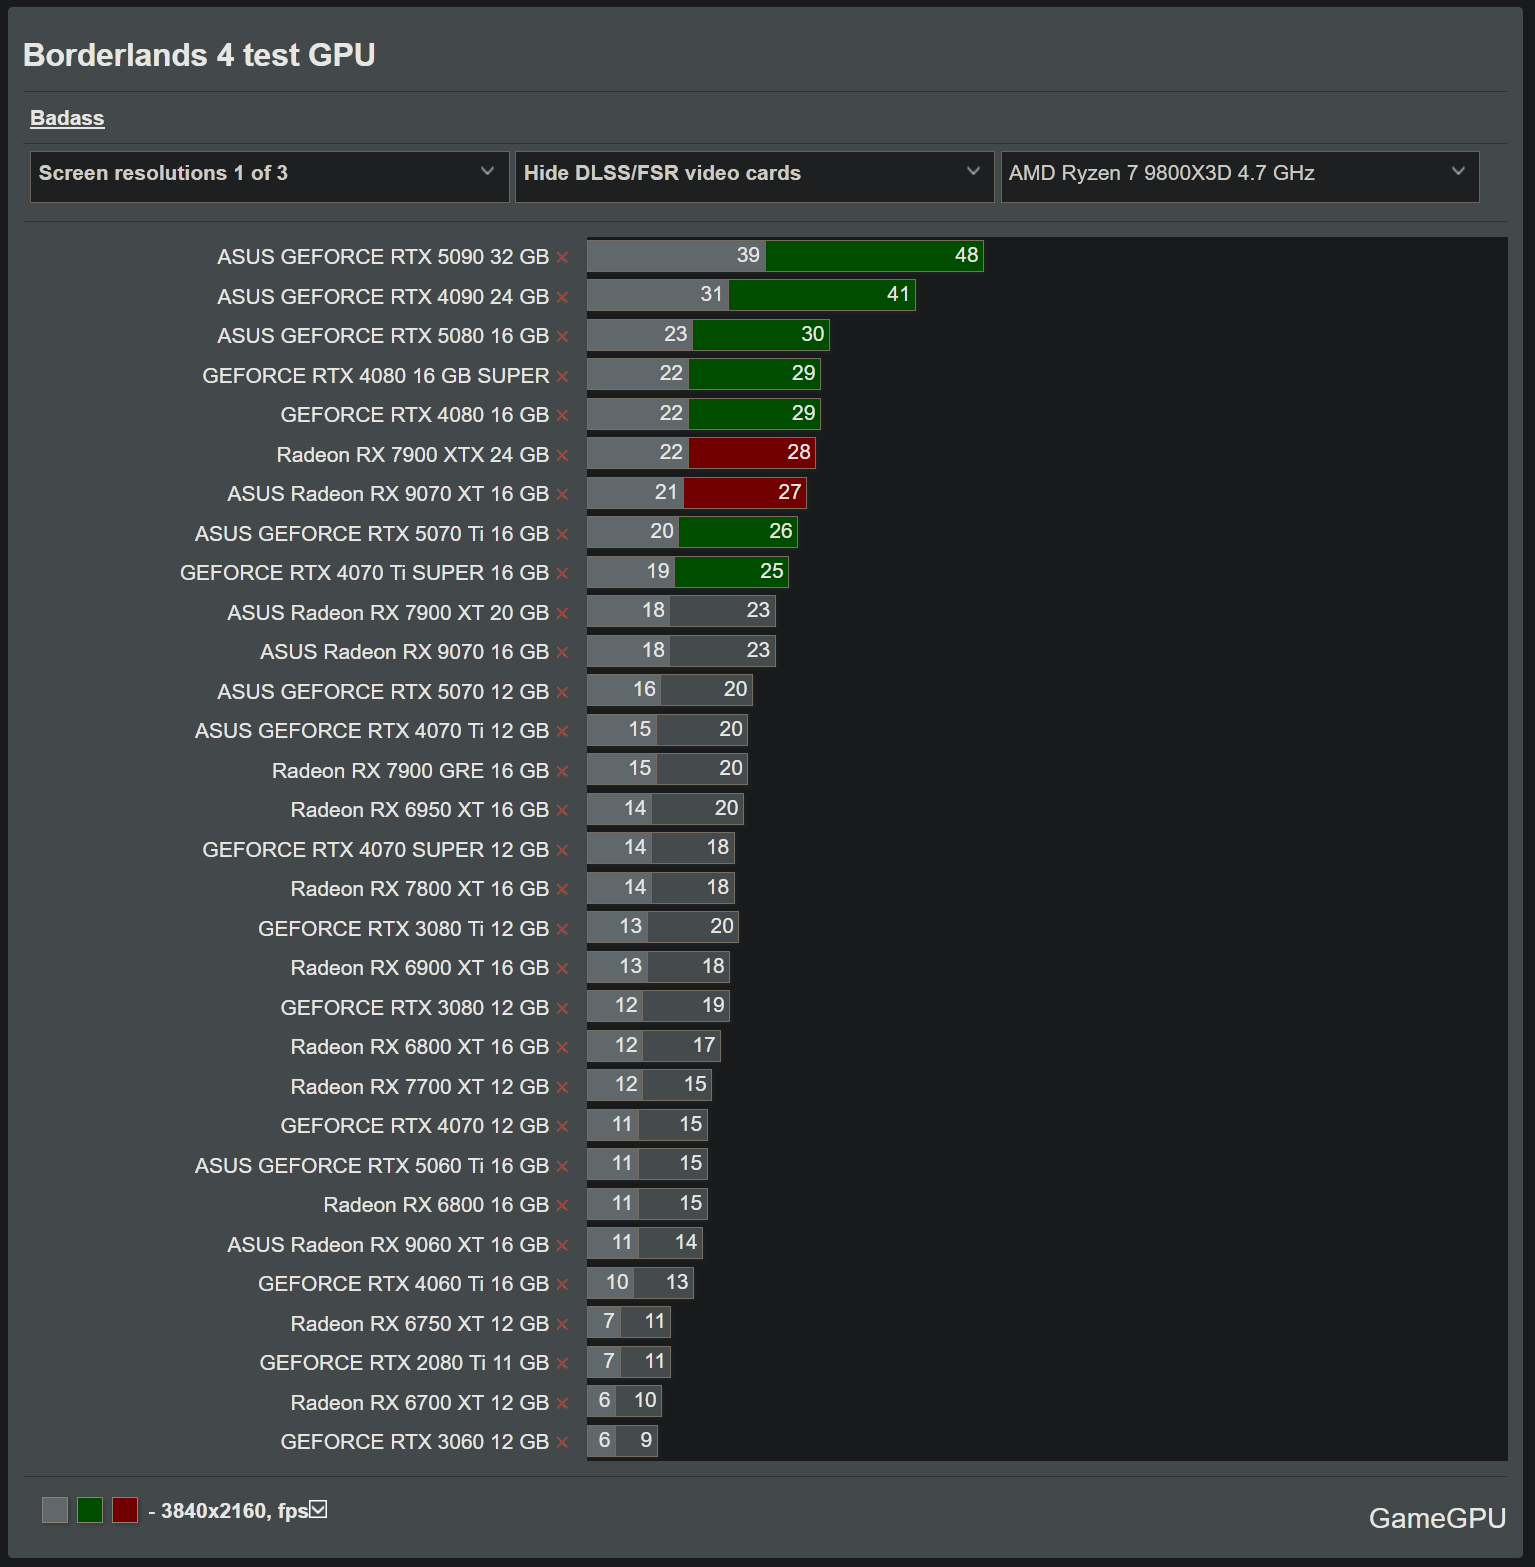Screen dimensions: 1535x1567
Task: Remove Radeon RX 6950 XT 16 GB row
Action: click(x=563, y=810)
